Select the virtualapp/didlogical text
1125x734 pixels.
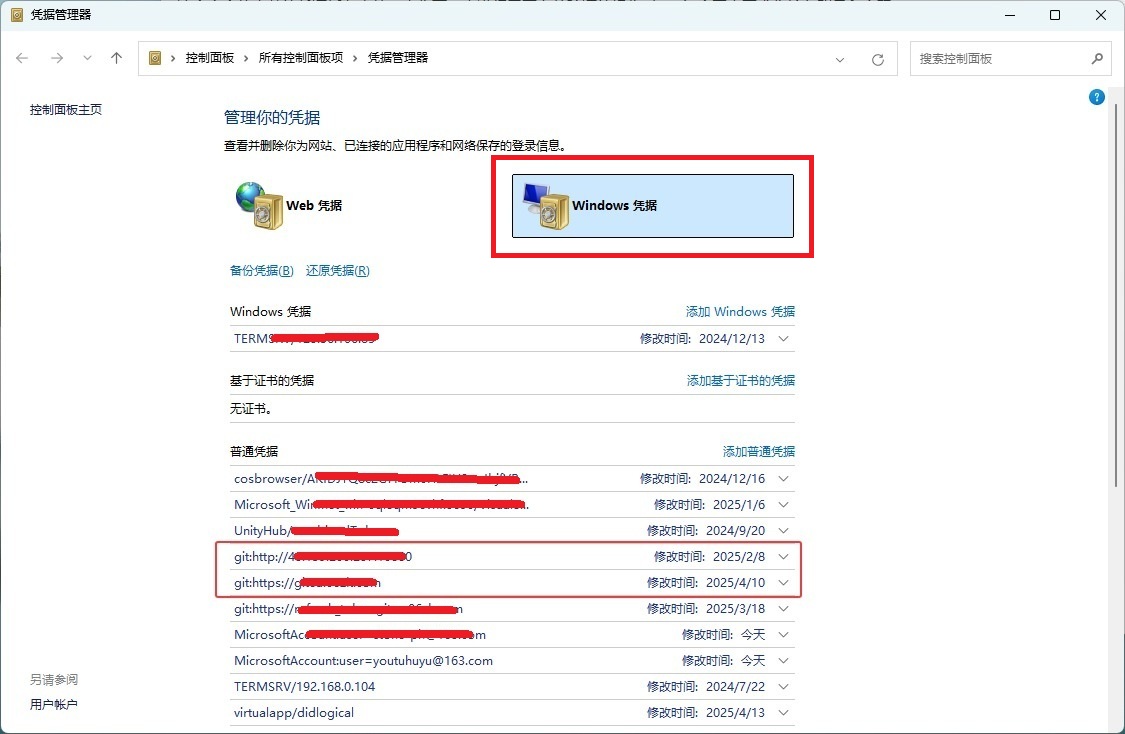click(x=293, y=712)
